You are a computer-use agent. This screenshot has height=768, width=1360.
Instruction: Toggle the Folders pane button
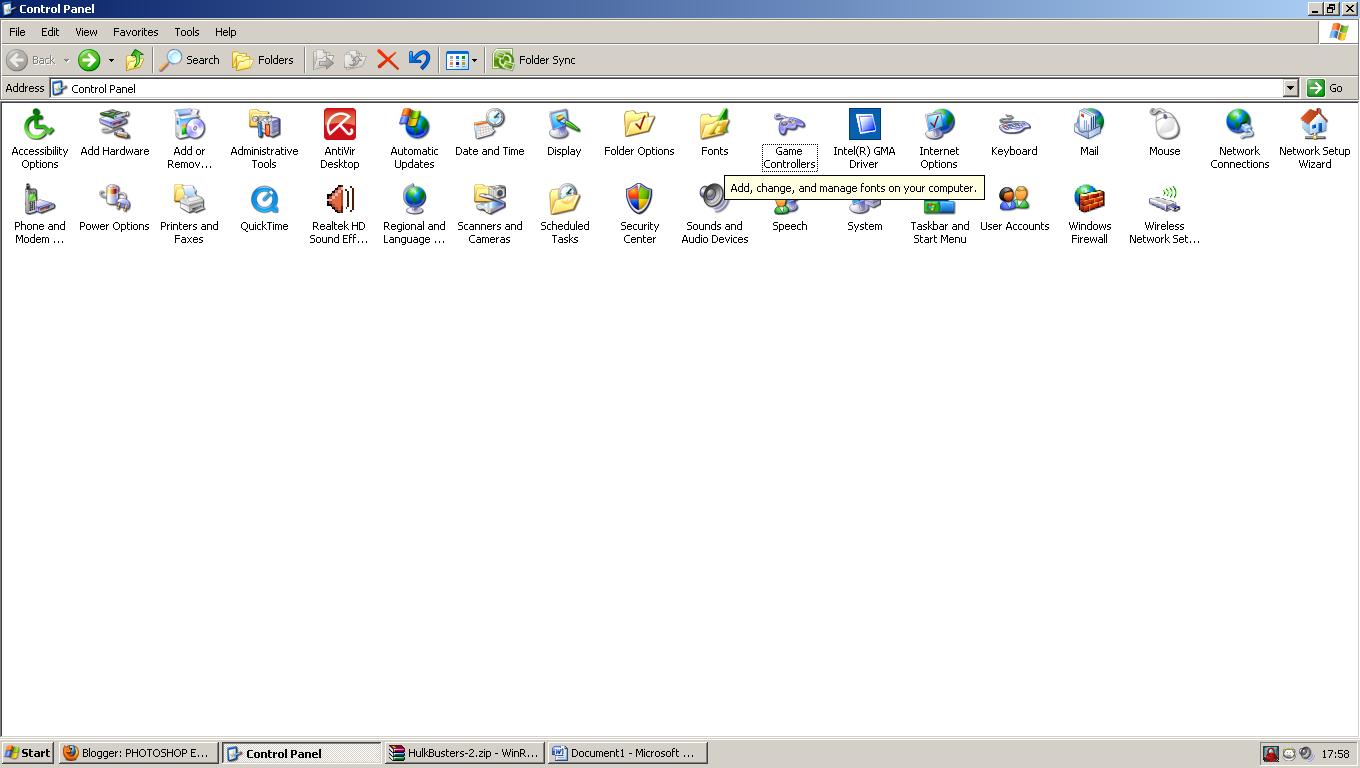click(263, 60)
